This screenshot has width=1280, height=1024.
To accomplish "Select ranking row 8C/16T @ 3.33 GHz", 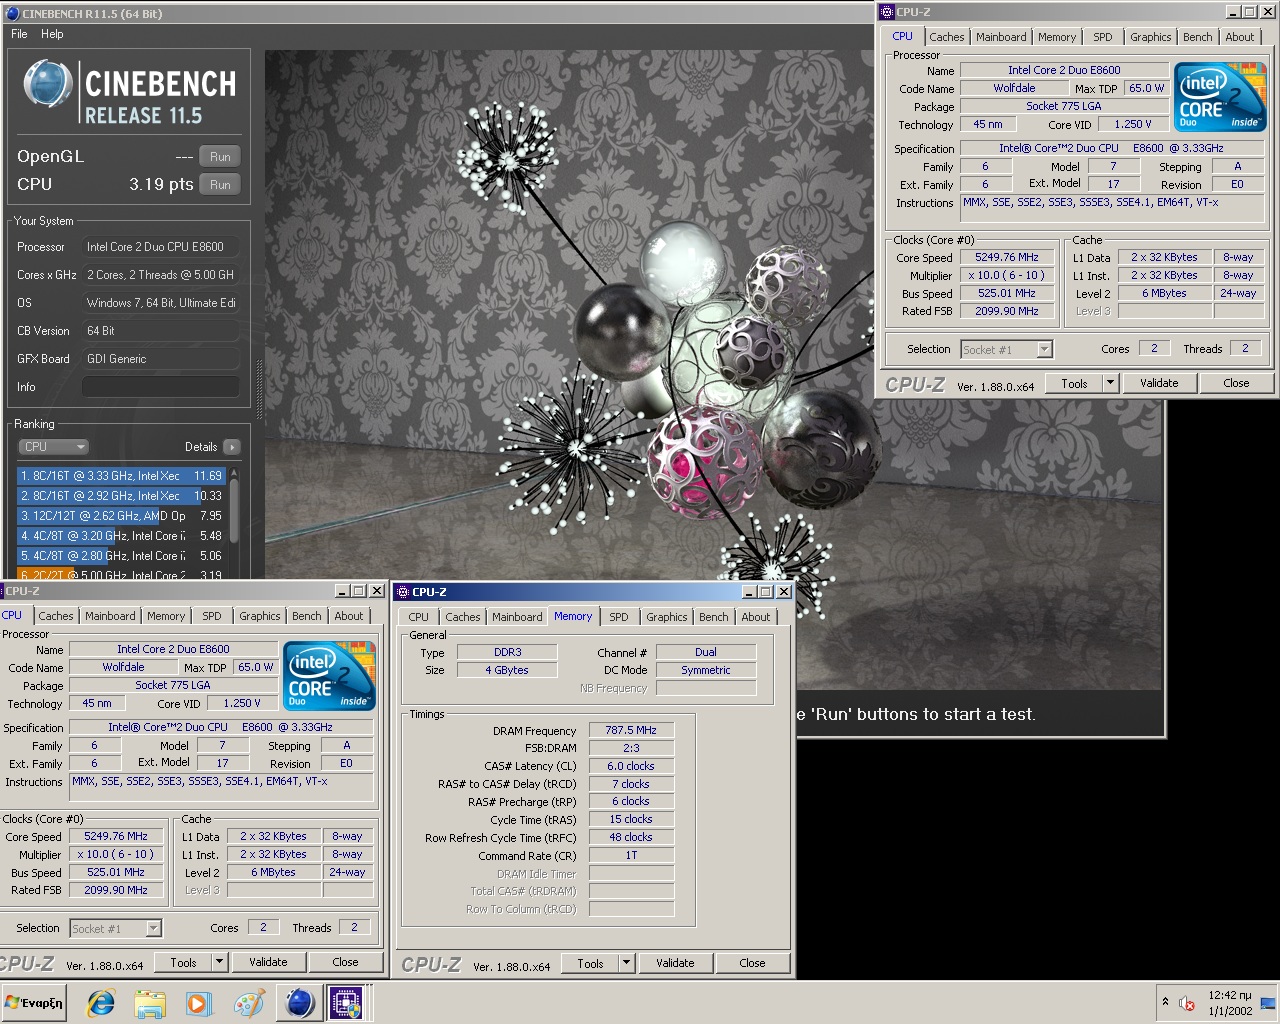I will (x=121, y=476).
